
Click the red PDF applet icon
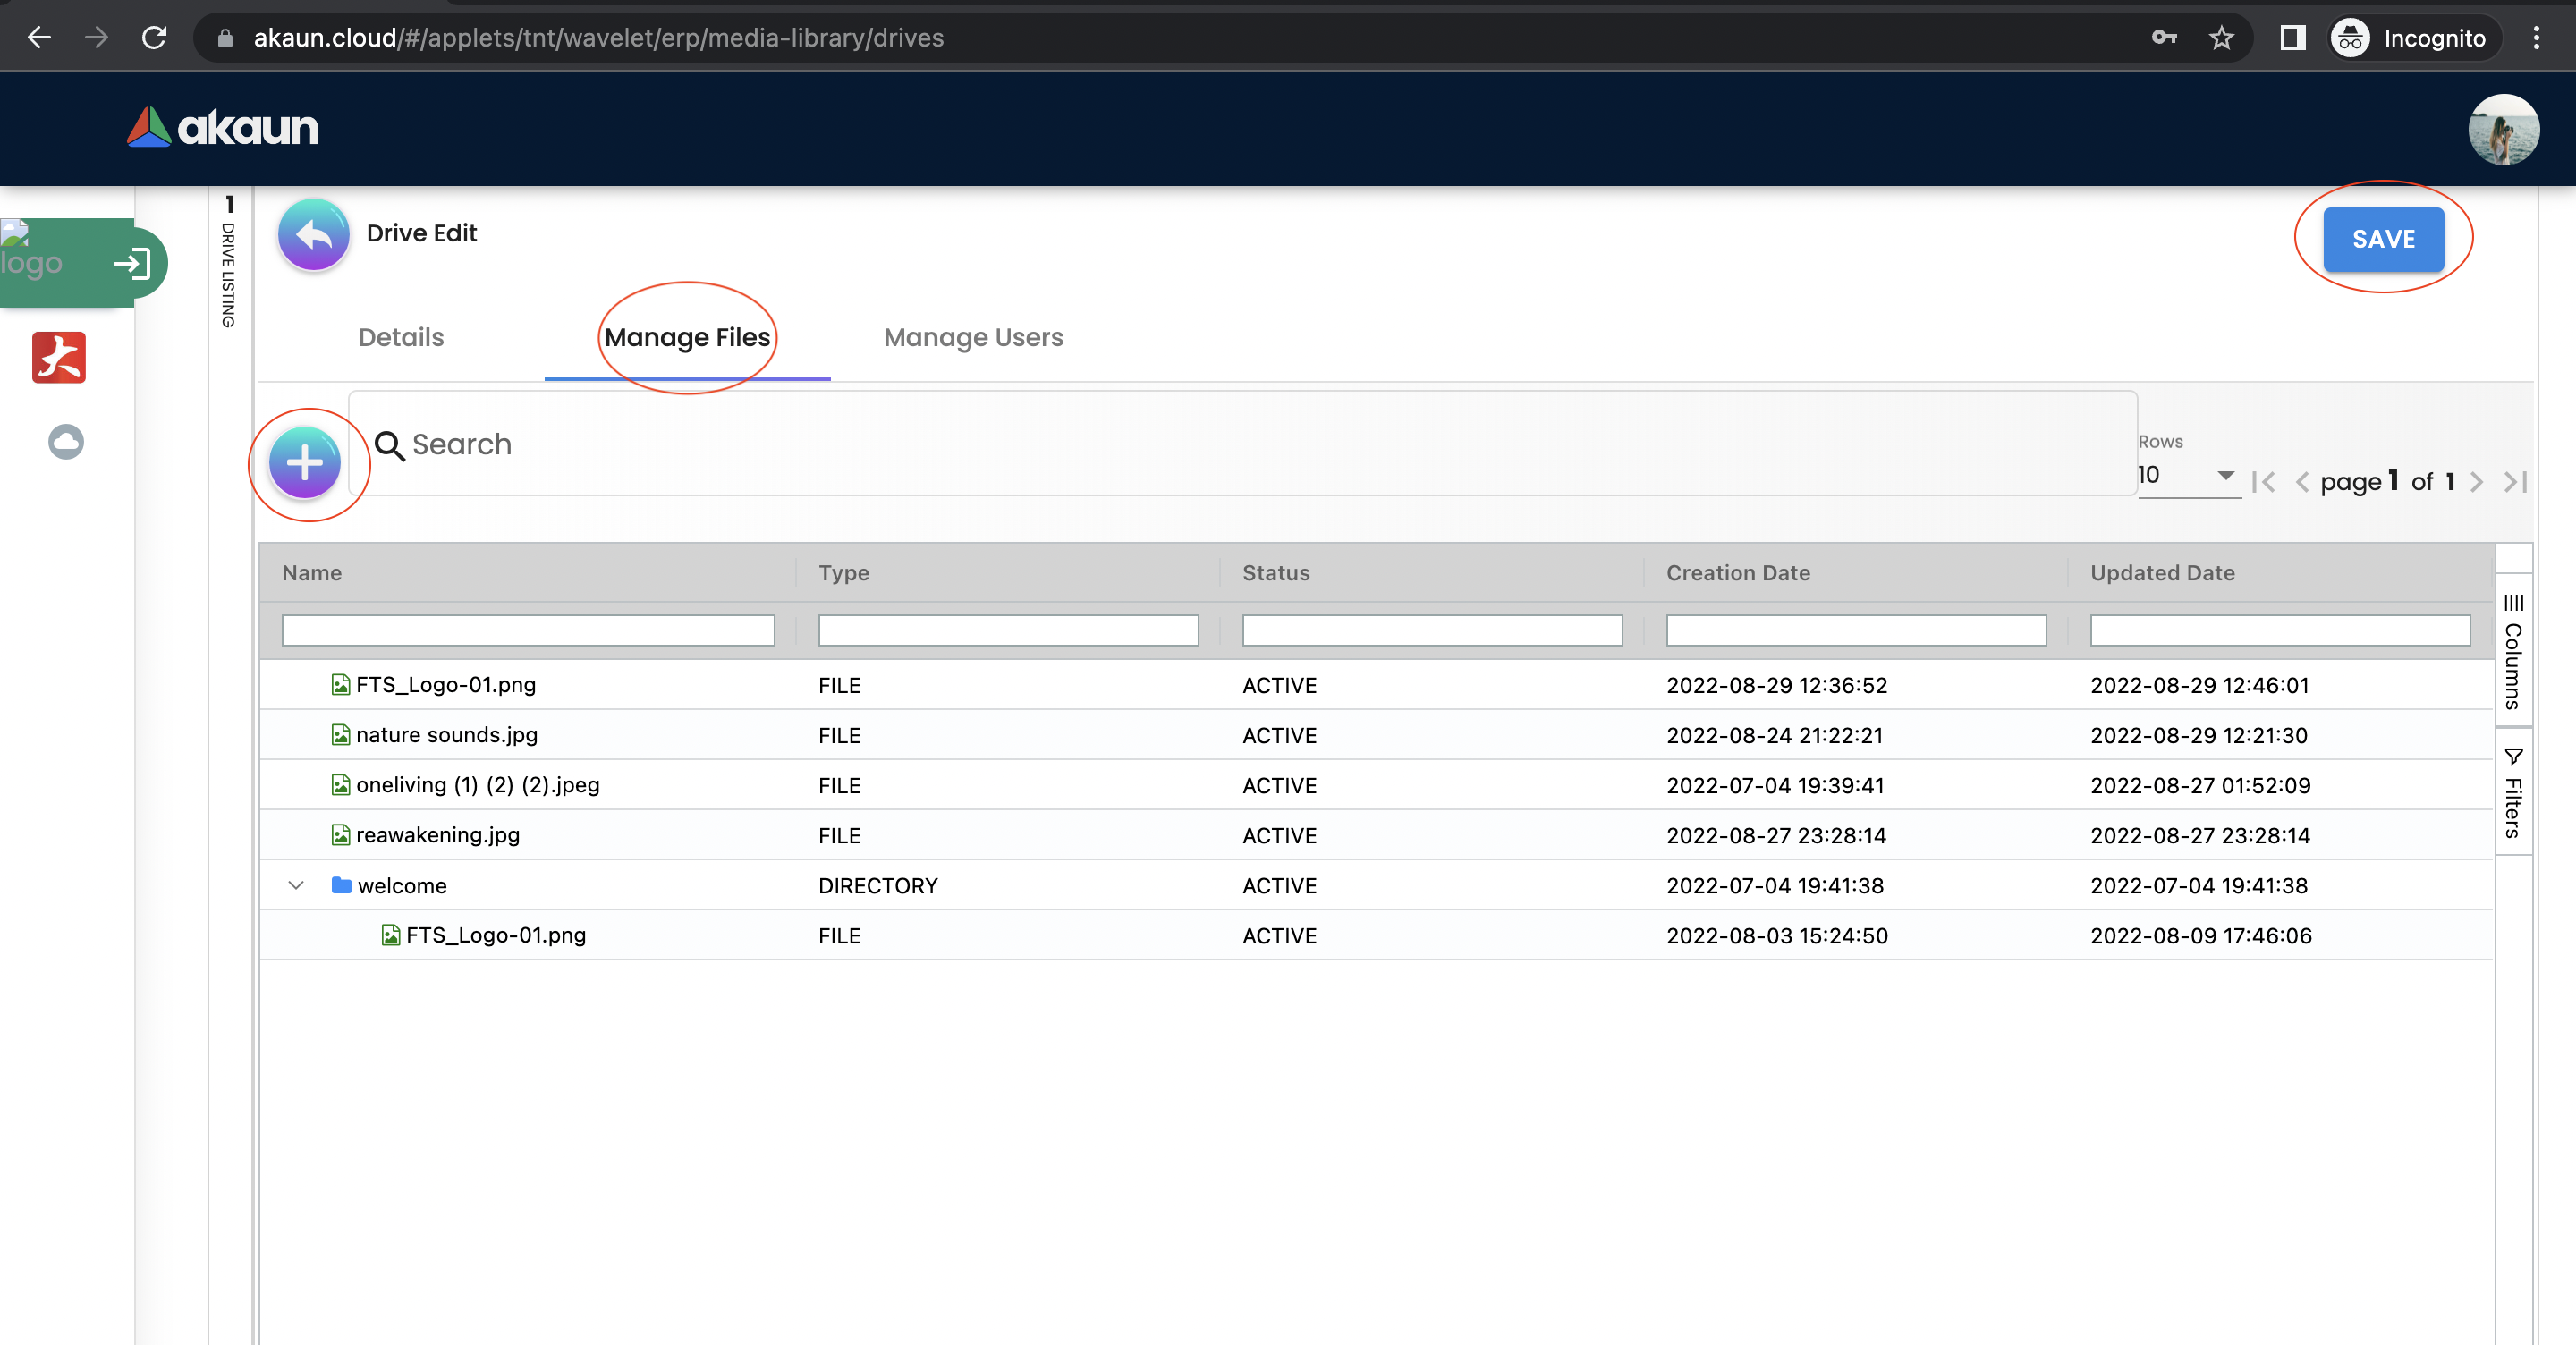(59, 357)
